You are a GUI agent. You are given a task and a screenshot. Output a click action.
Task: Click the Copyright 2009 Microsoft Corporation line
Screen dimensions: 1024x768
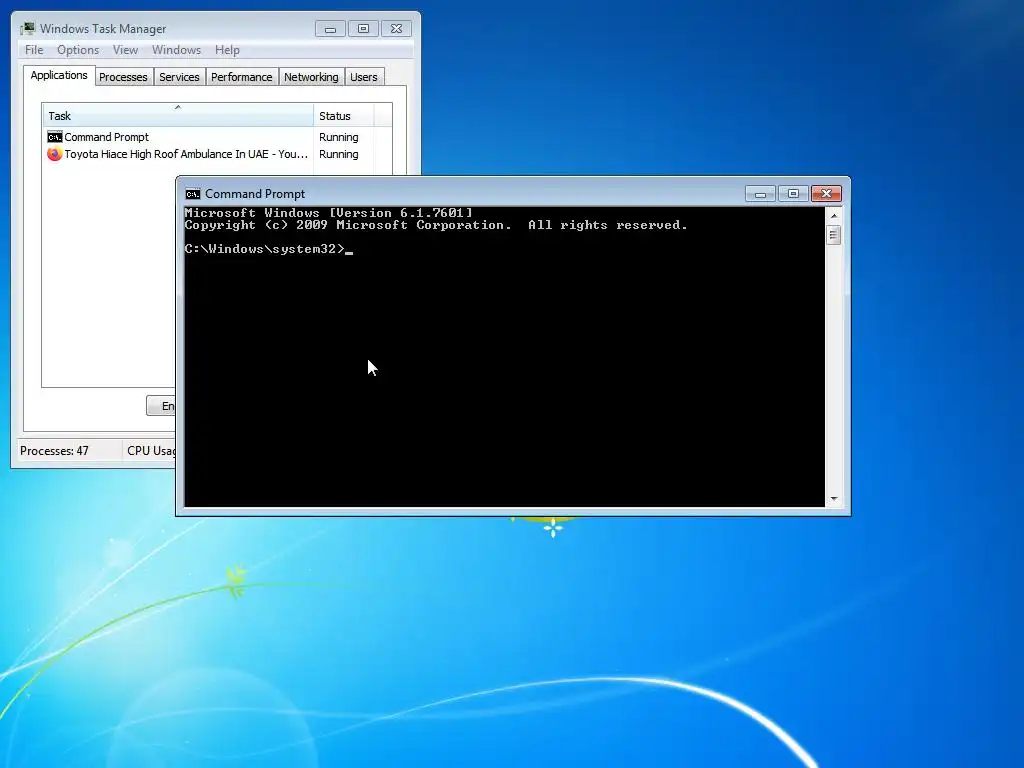coord(436,225)
